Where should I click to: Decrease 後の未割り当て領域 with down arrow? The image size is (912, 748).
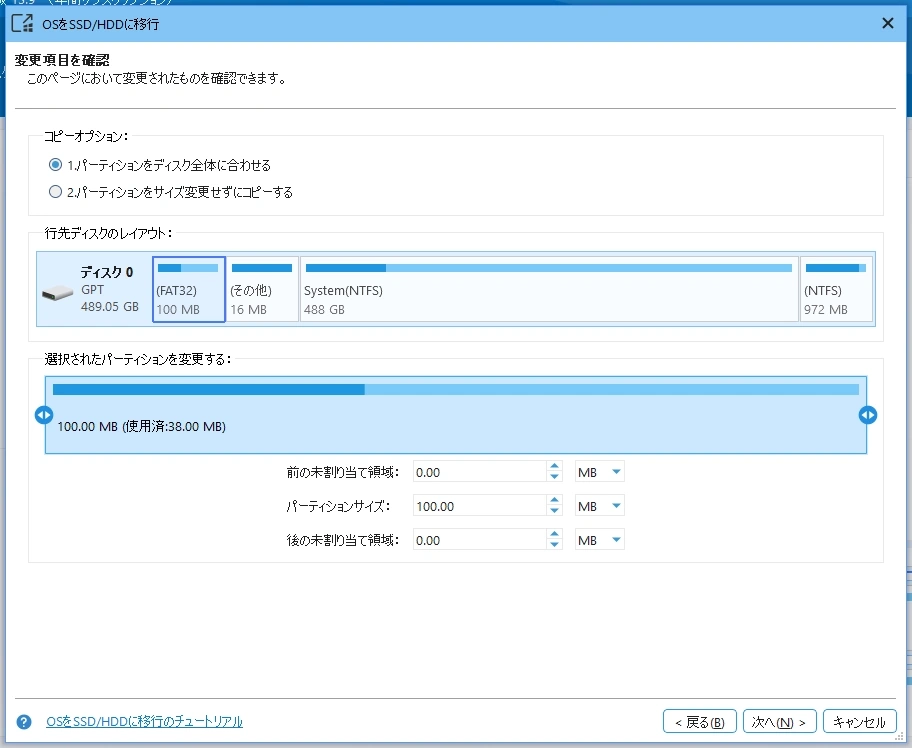click(554, 545)
